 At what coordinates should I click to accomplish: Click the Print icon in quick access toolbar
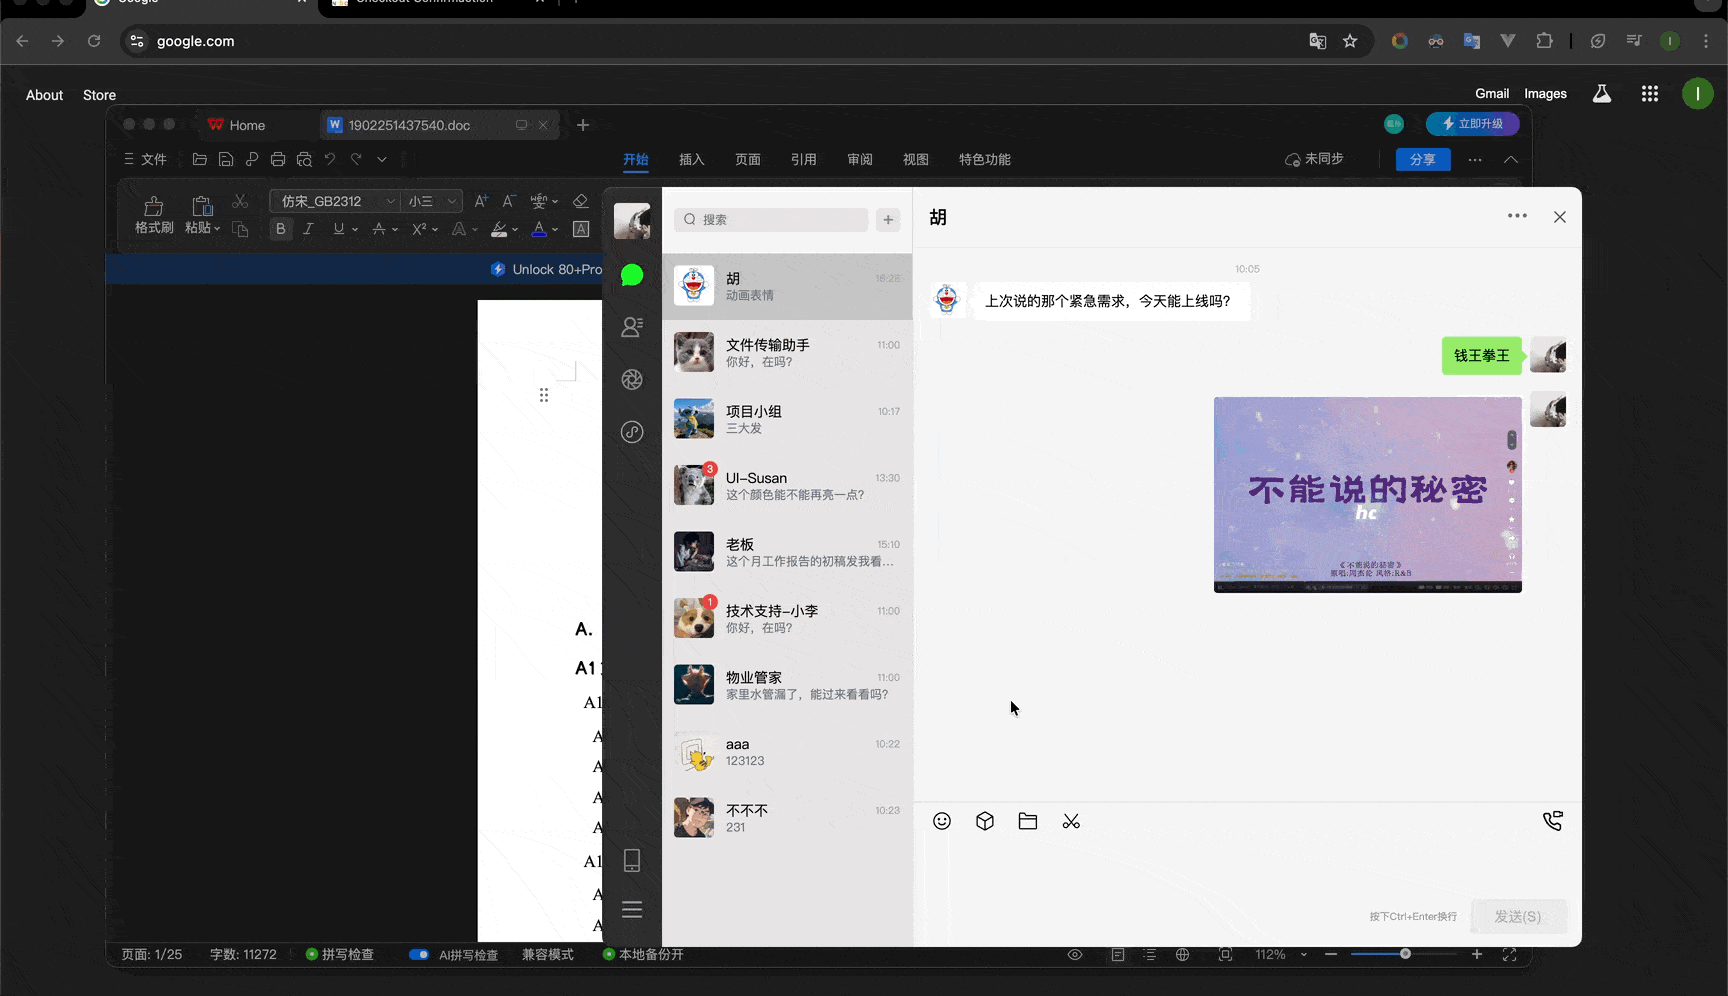(277, 158)
